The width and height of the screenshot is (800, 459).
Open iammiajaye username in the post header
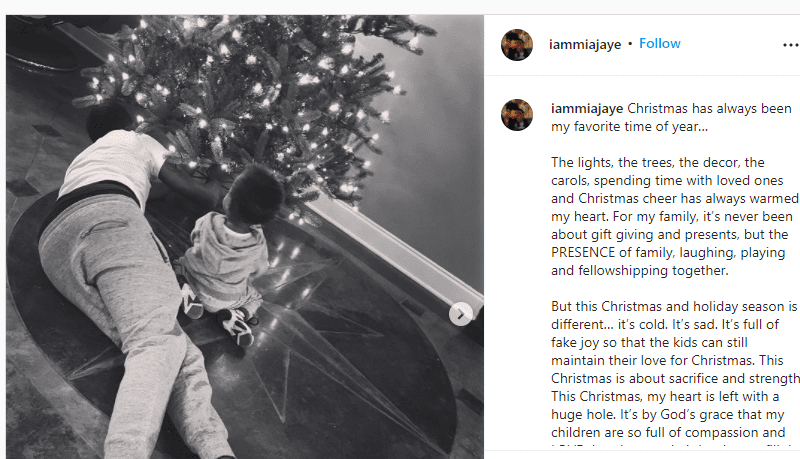[x=585, y=44]
